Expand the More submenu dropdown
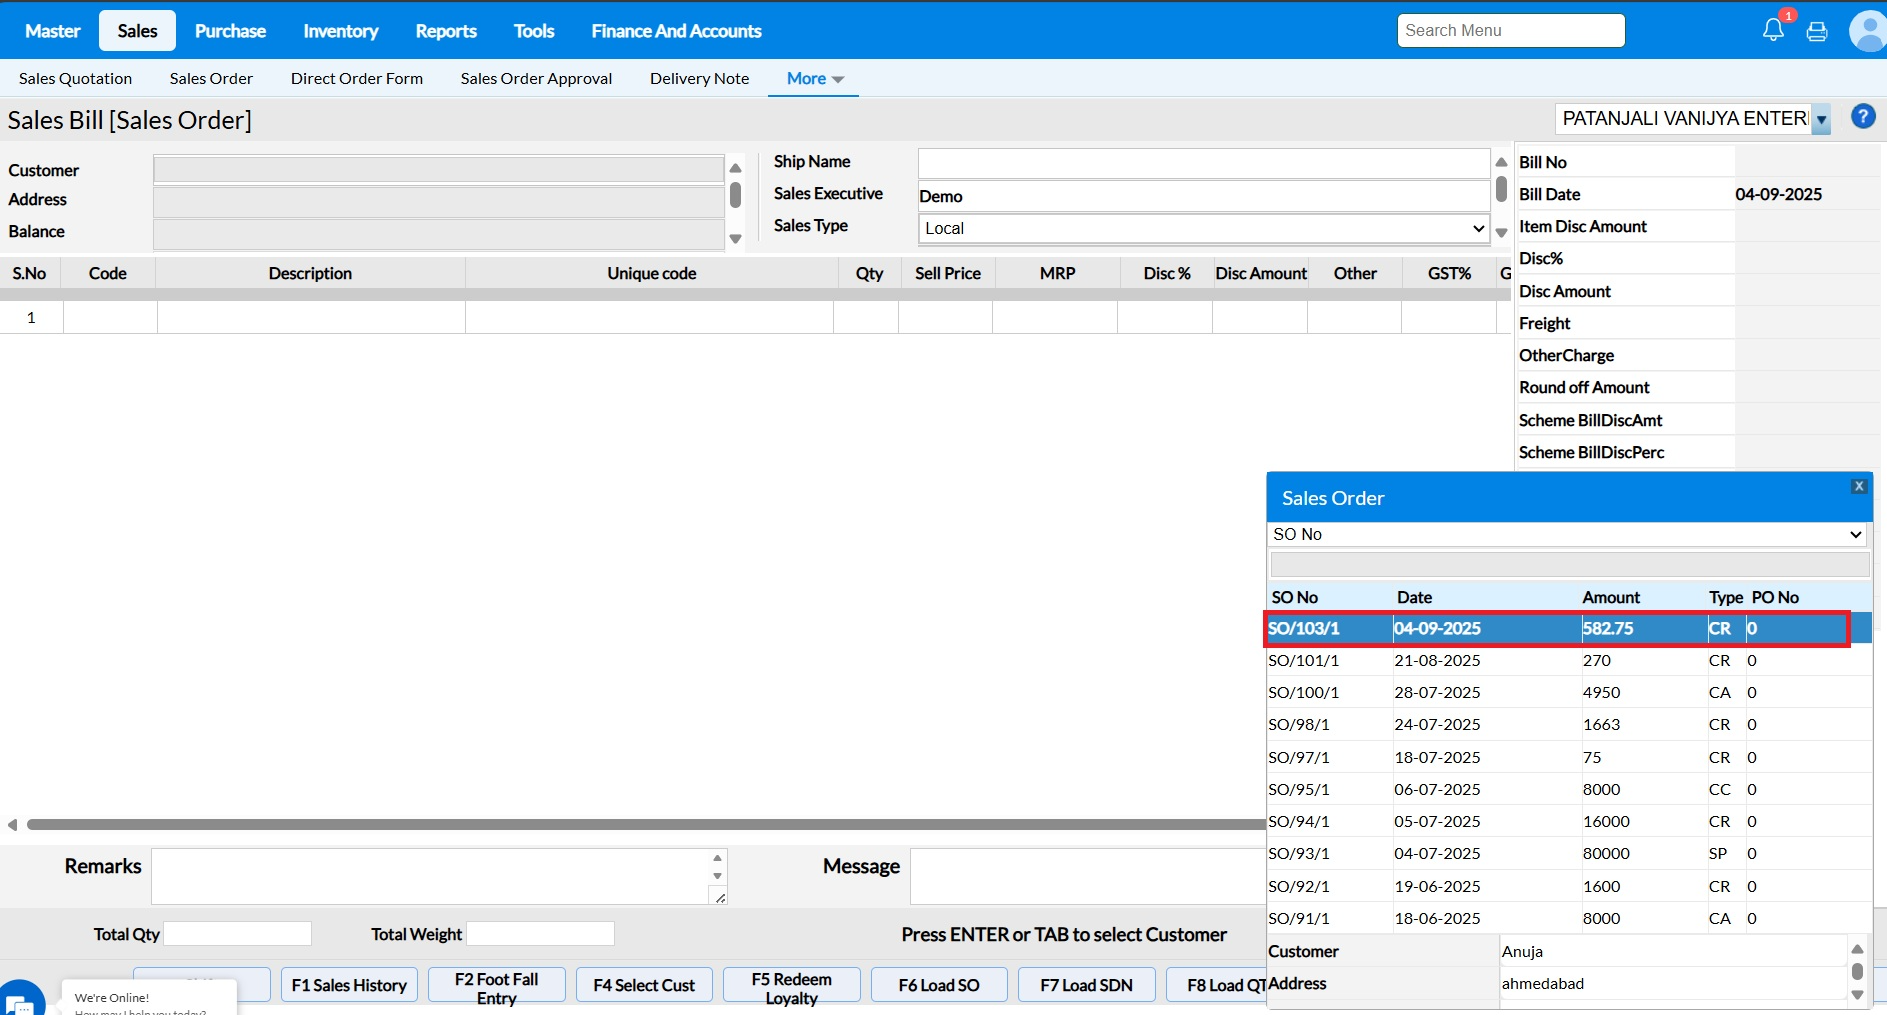The height and width of the screenshot is (1015, 1887). [x=814, y=79]
